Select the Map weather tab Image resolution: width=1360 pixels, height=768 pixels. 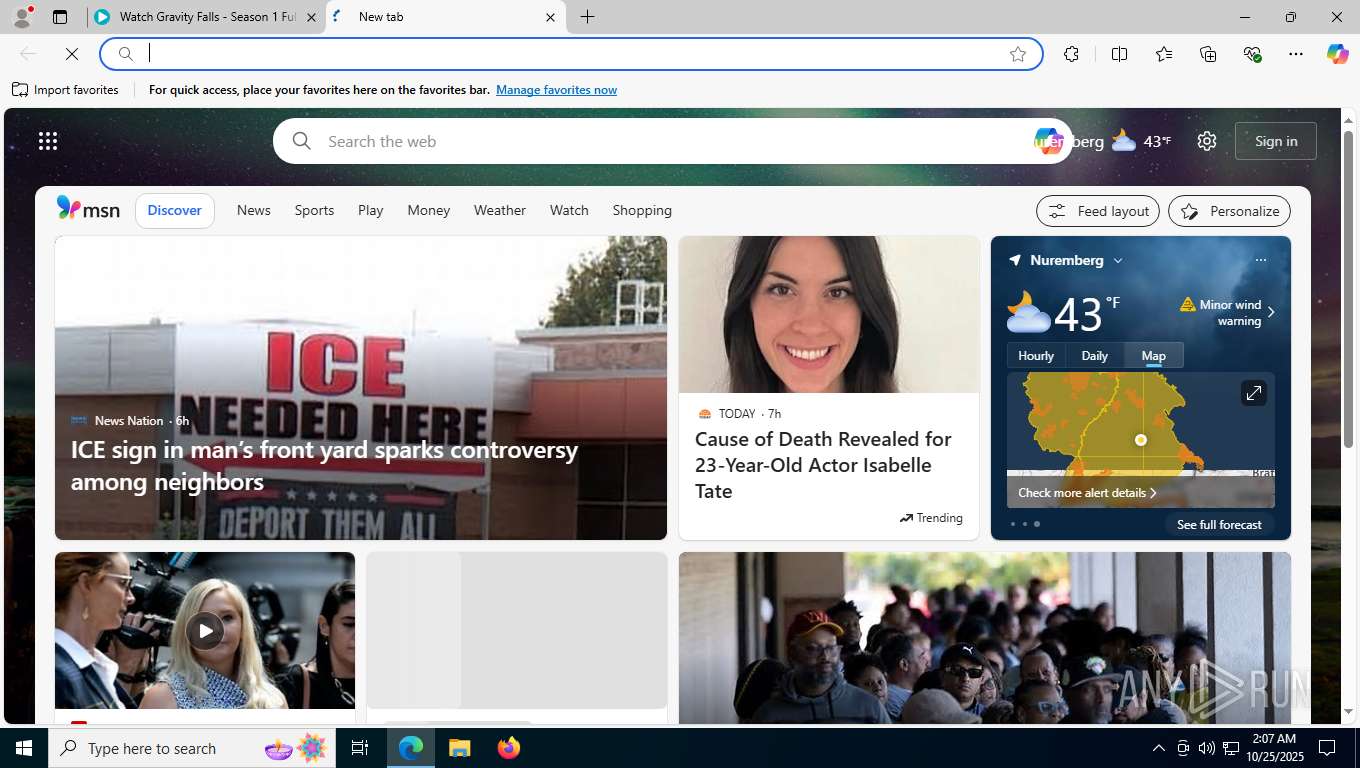pos(1154,356)
